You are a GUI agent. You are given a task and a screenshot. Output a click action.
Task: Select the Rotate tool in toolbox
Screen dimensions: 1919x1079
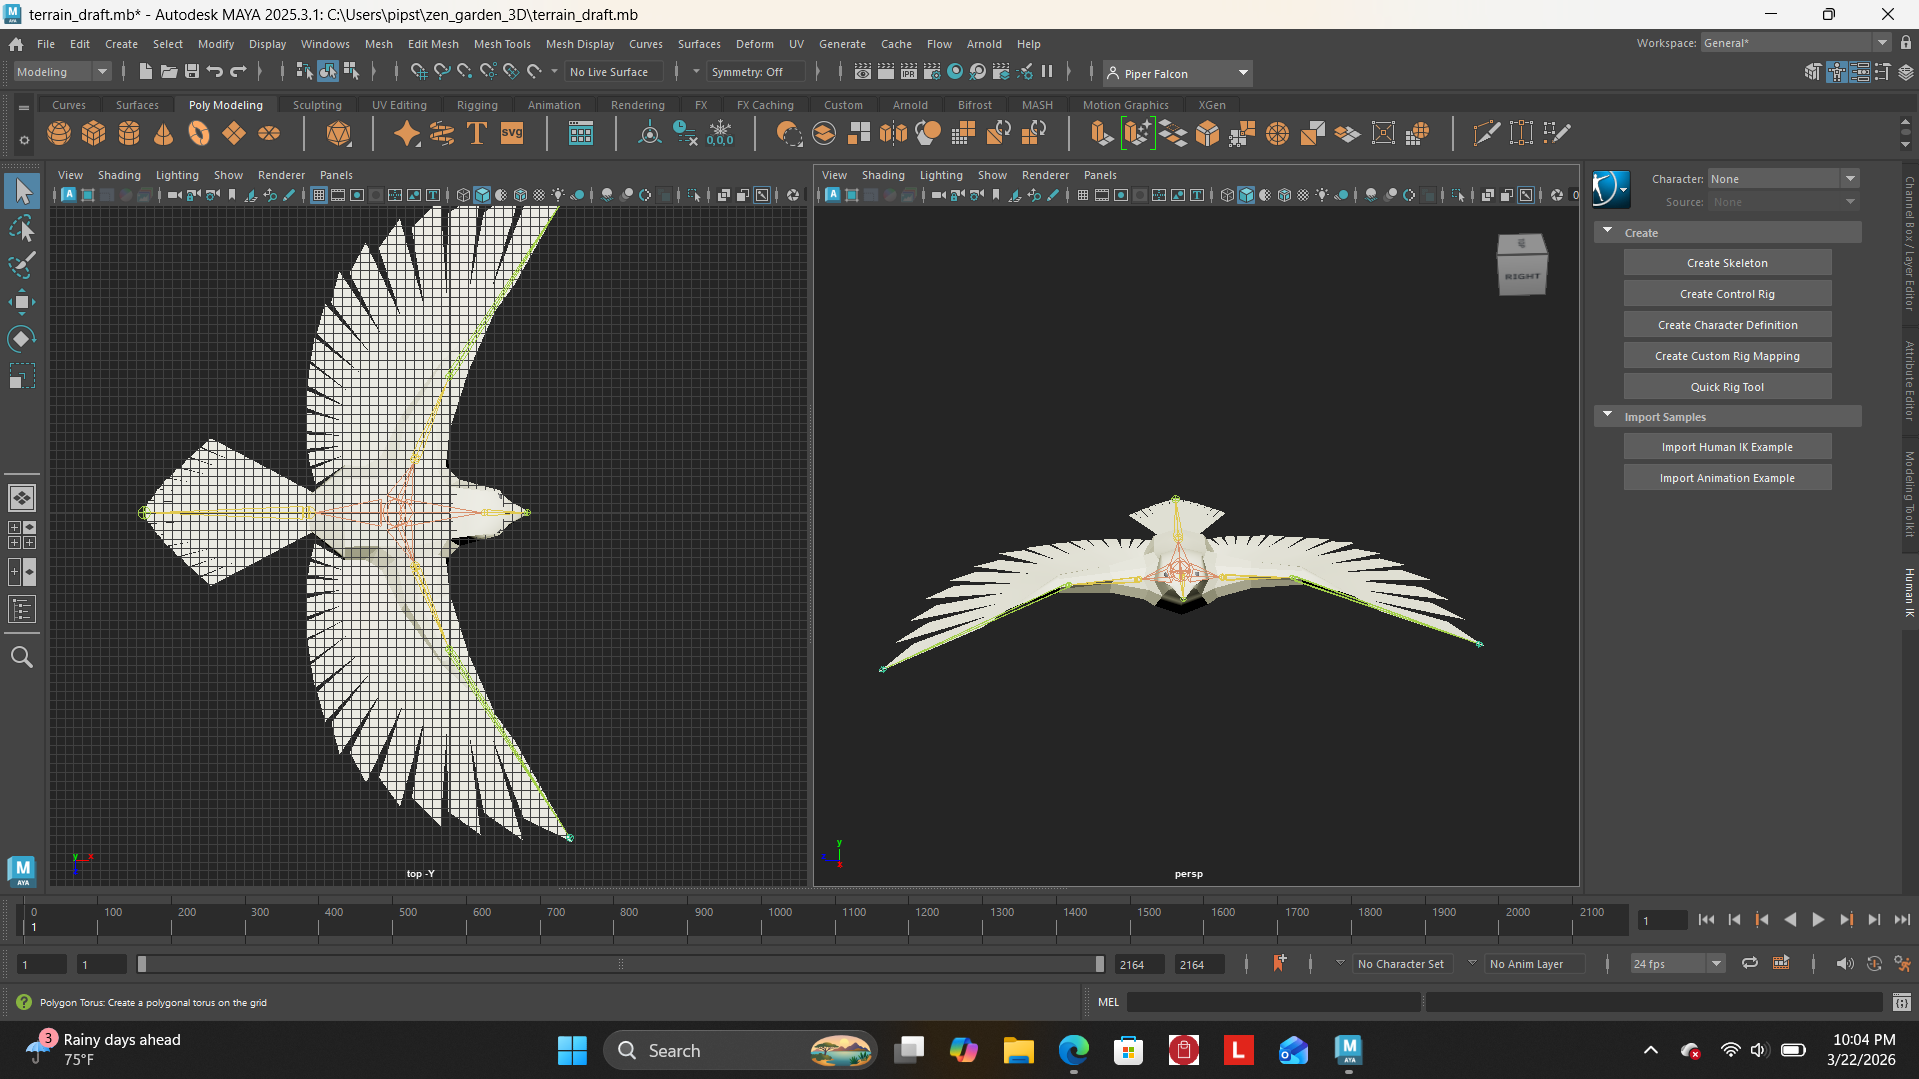pyautogui.click(x=22, y=339)
